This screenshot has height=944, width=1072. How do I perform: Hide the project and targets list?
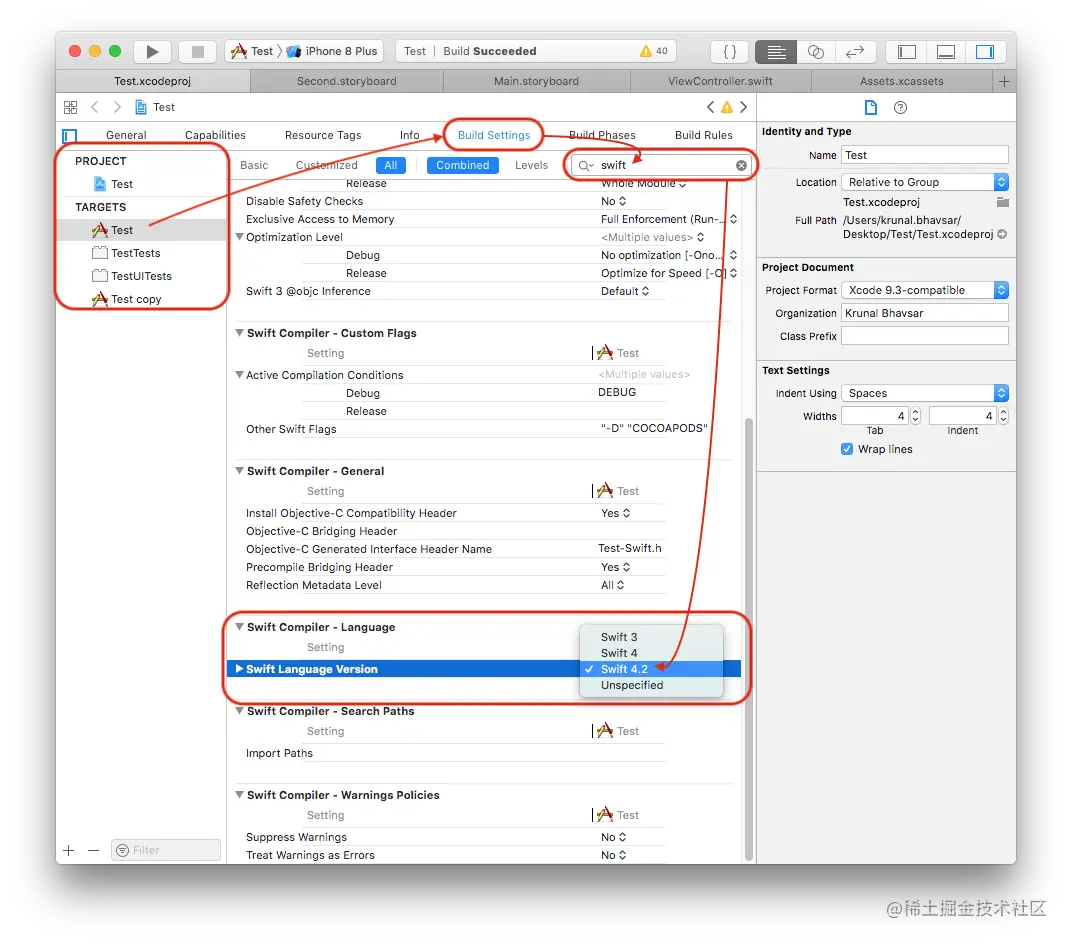coord(70,135)
